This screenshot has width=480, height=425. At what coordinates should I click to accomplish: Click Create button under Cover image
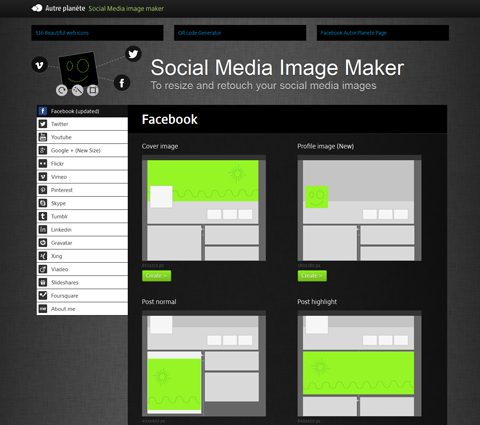click(x=156, y=276)
